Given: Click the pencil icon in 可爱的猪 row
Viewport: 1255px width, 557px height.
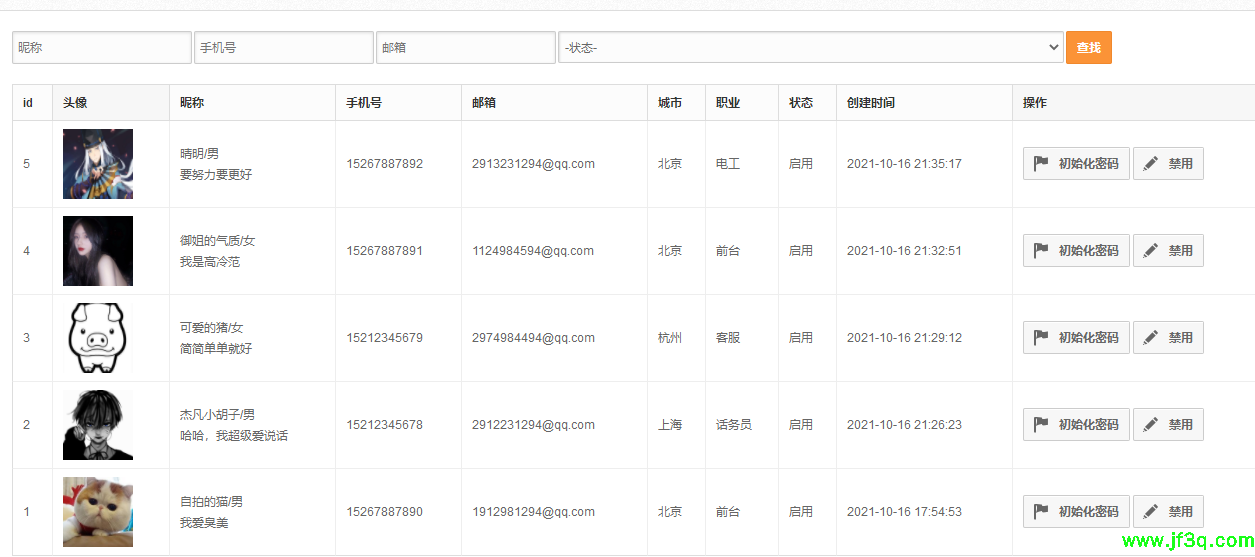Looking at the screenshot, I should click(1151, 338).
